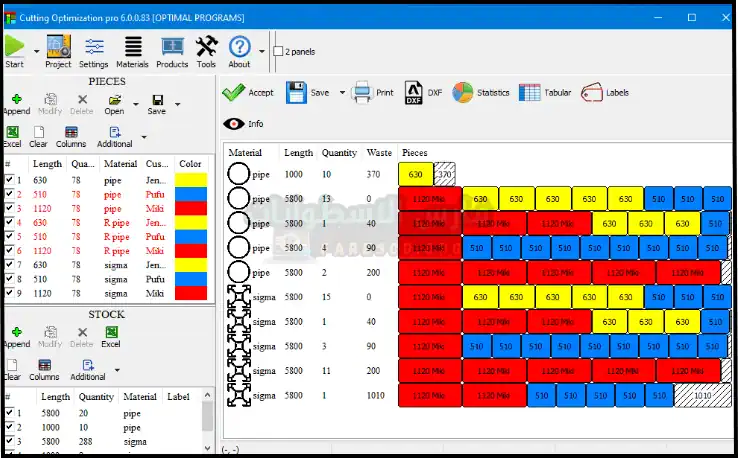738x458 pixels.
Task: Uncheck piece row 1 checkbox
Action: tap(10, 180)
